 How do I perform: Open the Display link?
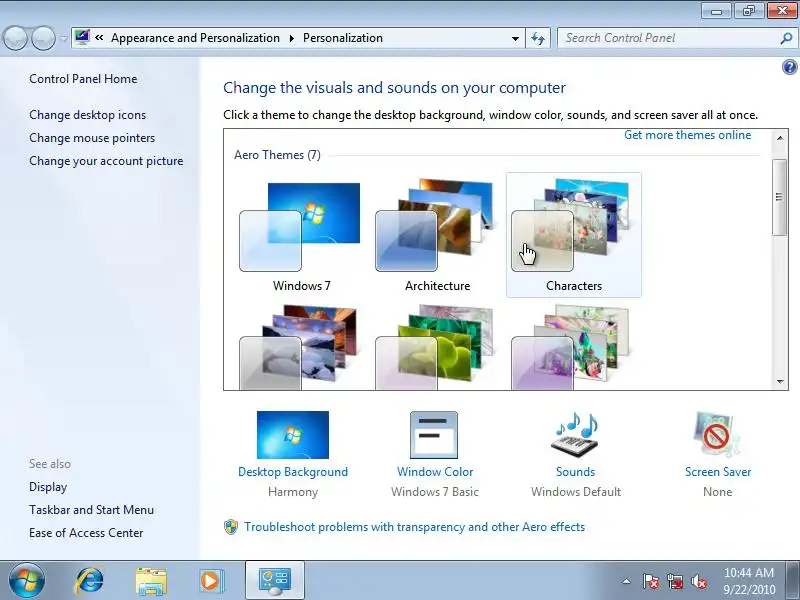tap(48, 487)
